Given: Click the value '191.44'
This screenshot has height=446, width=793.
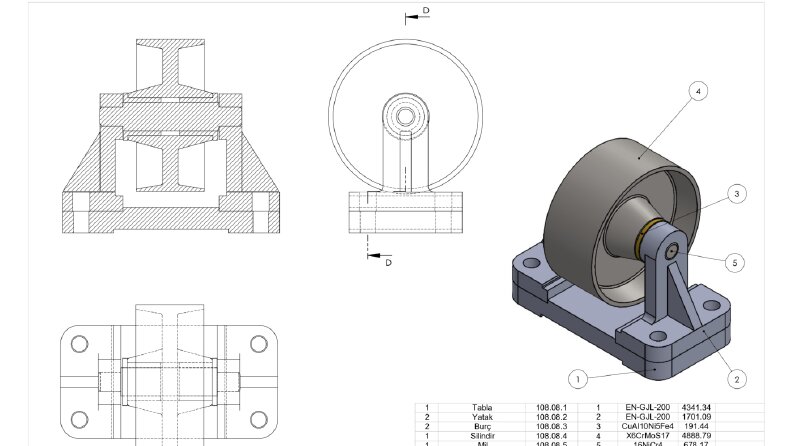Looking at the screenshot, I should [696, 426].
